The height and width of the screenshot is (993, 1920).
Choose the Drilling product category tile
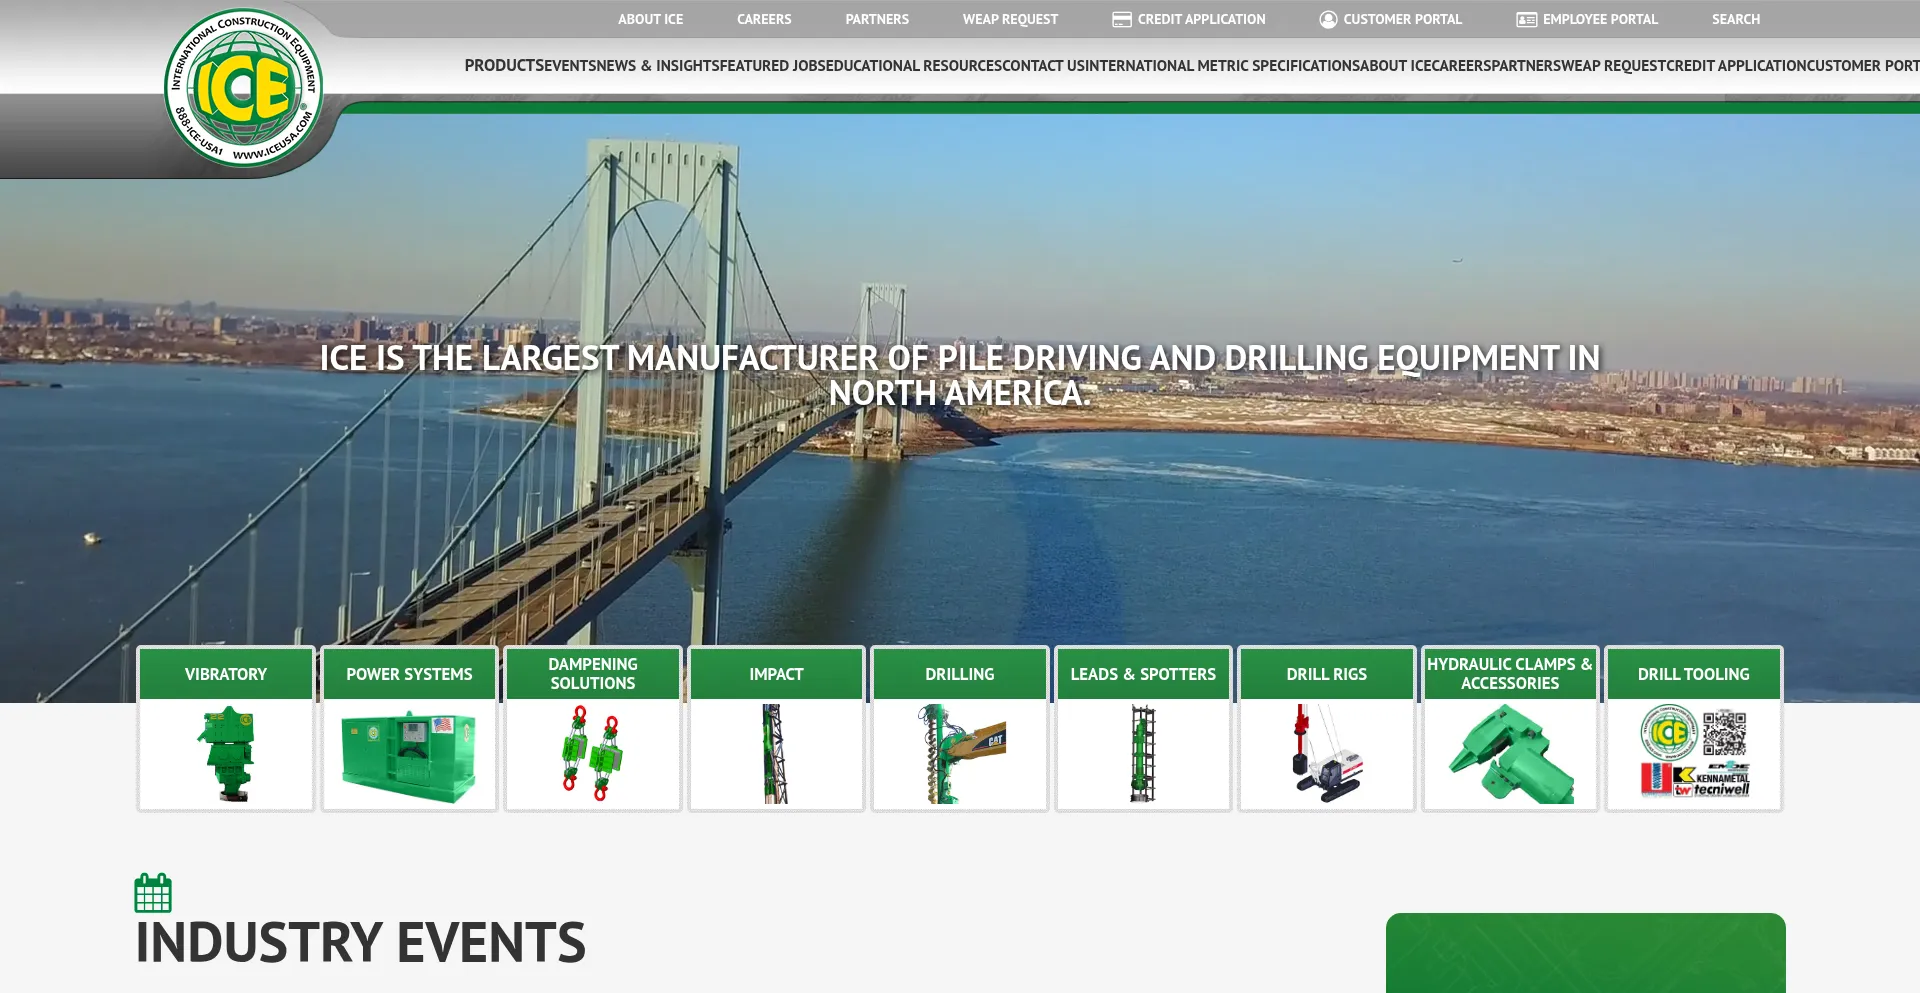[960, 729]
